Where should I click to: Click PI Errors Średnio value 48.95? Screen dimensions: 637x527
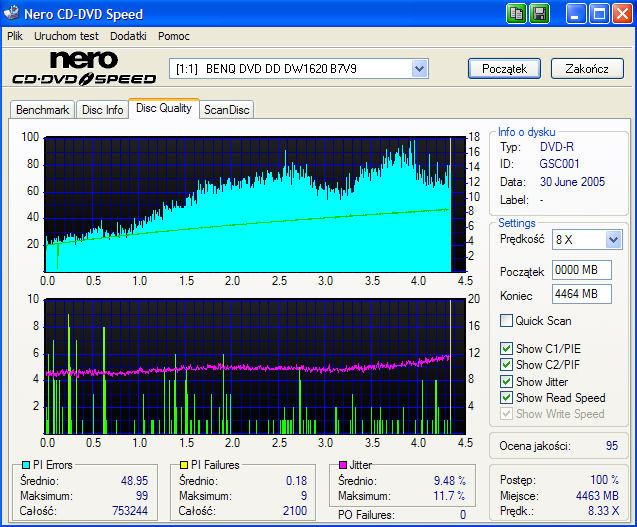(x=134, y=481)
